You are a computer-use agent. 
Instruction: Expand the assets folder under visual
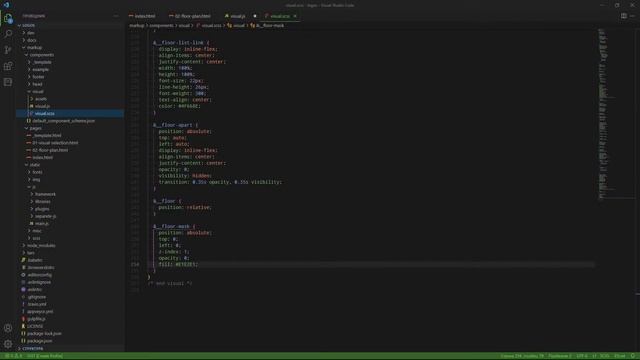(x=41, y=99)
